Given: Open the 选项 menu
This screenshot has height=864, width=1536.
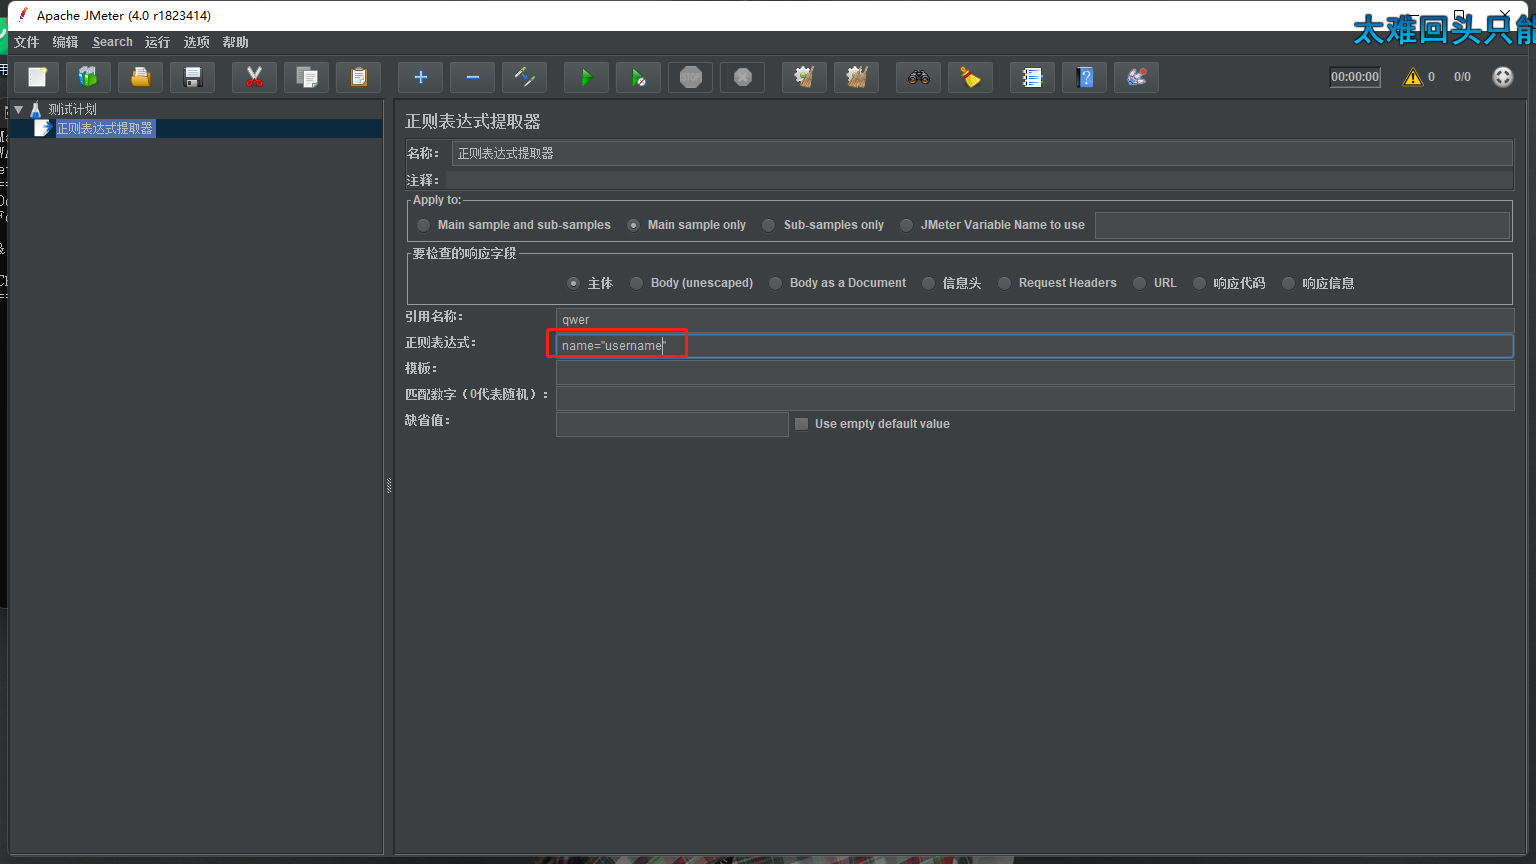Looking at the screenshot, I should [196, 42].
